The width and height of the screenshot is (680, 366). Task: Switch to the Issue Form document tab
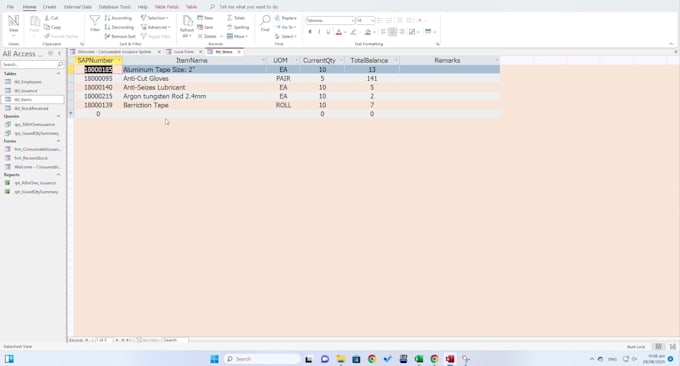(183, 52)
